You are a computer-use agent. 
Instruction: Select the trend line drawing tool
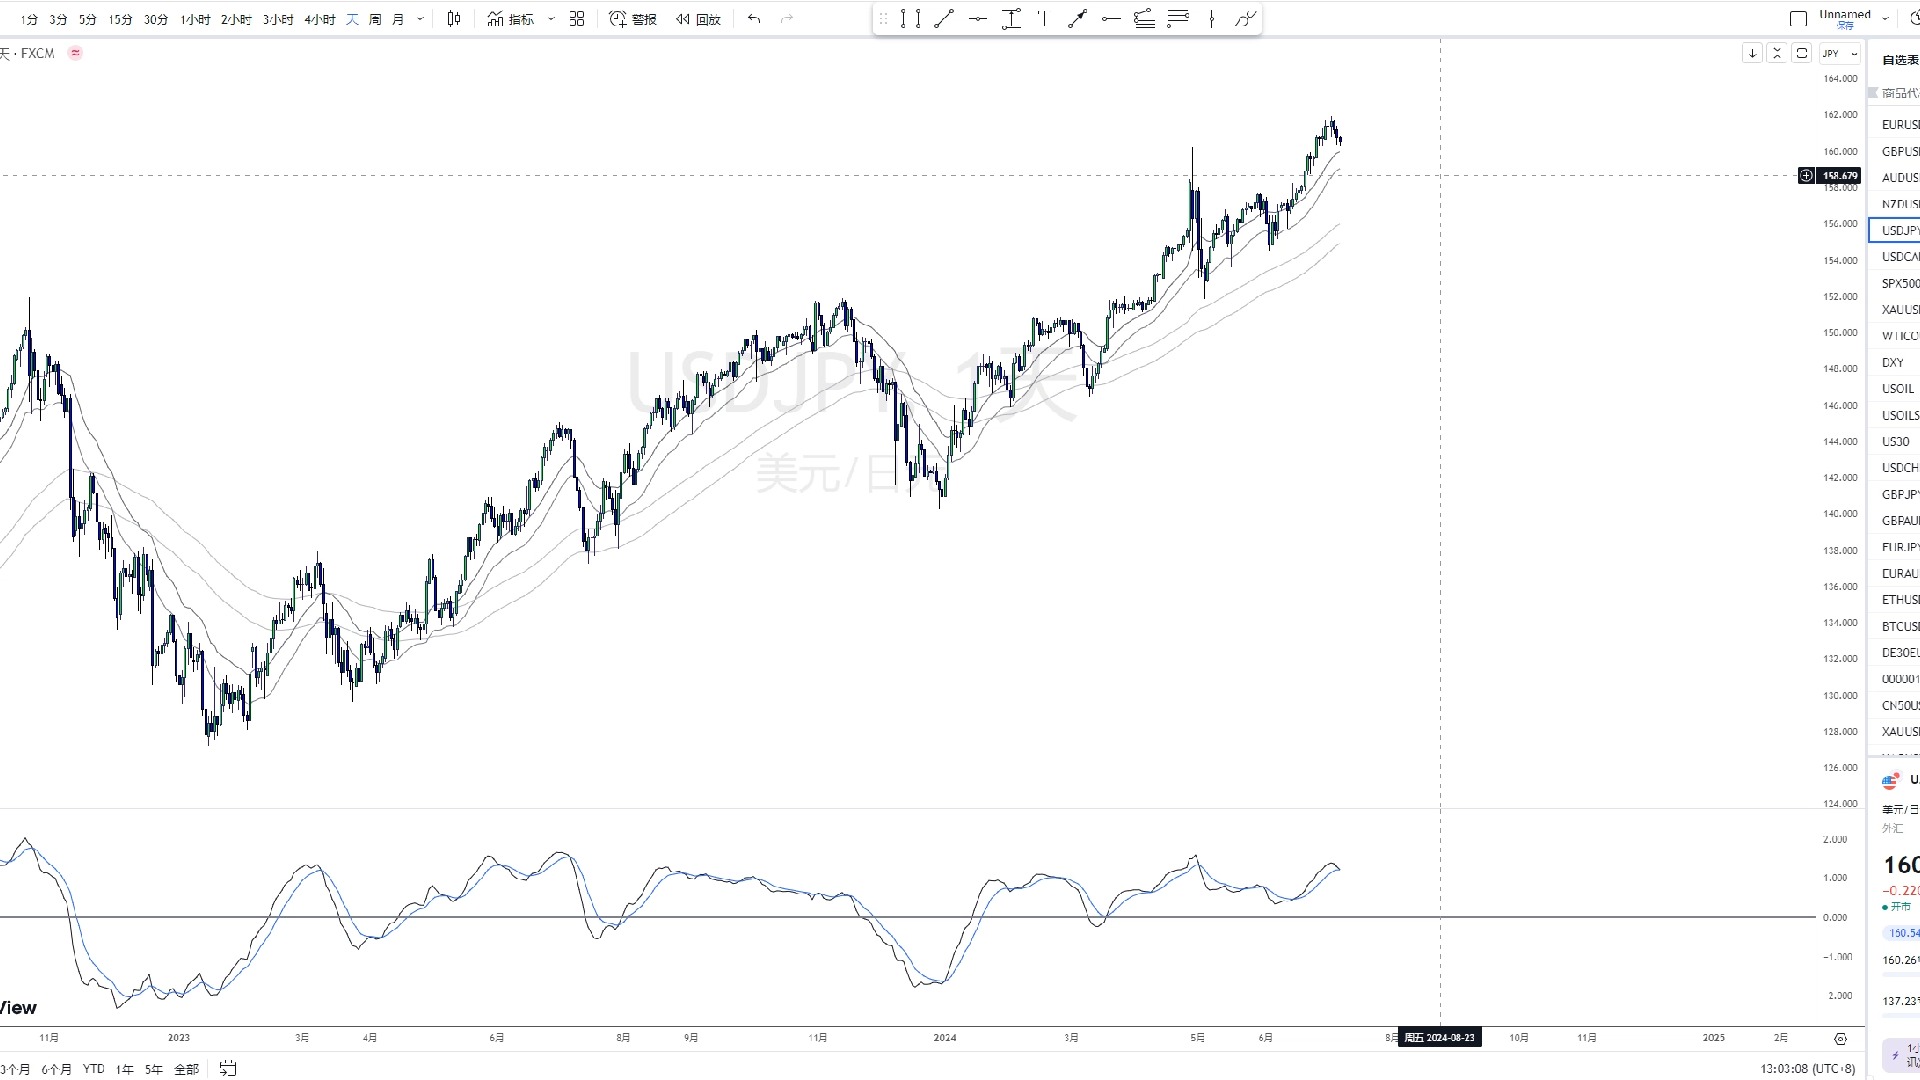944,19
